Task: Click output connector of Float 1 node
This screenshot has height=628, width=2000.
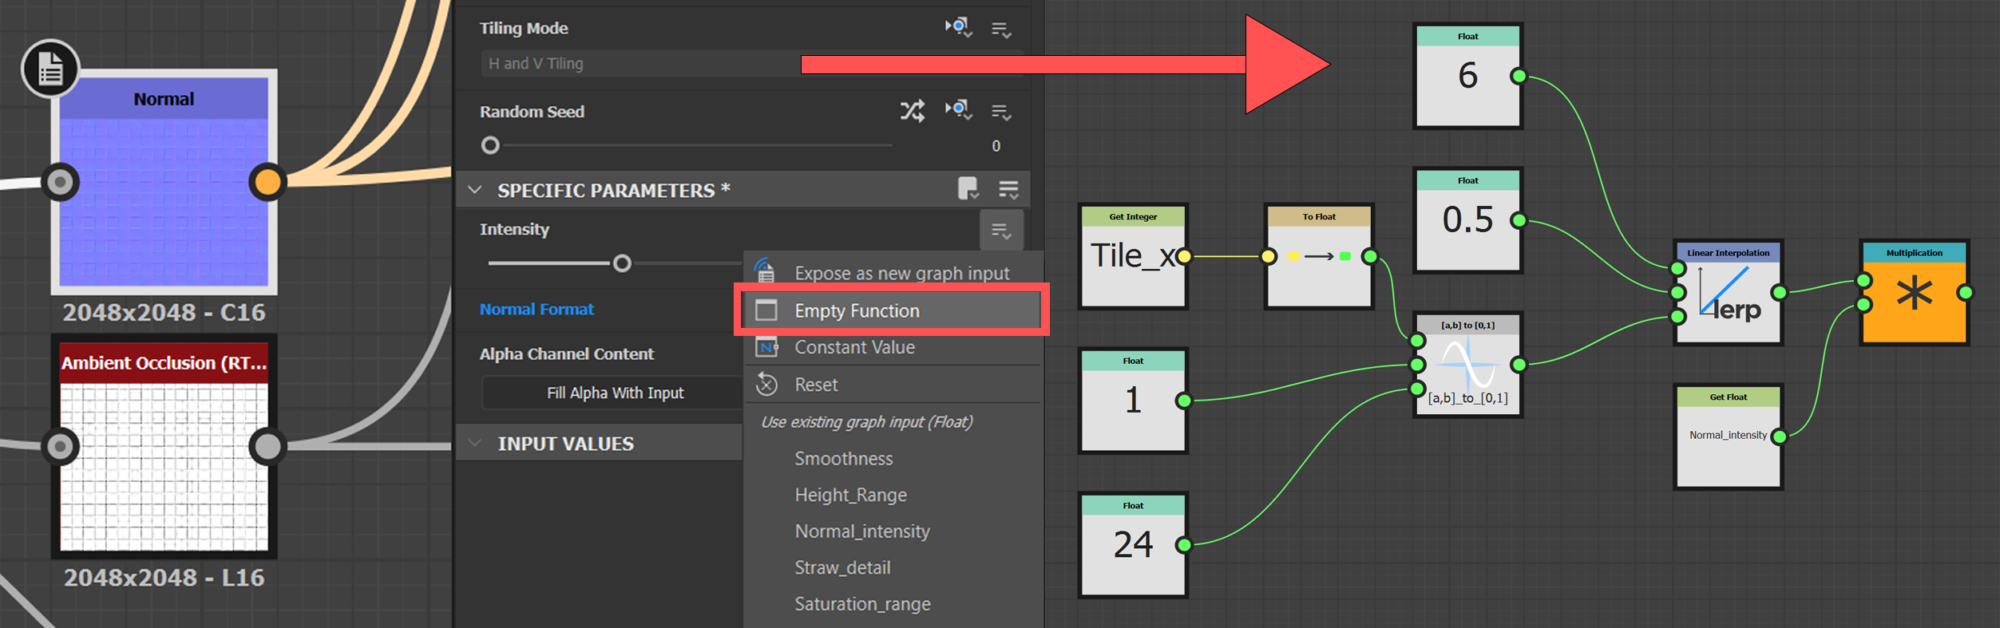Action: pos(1184,400)
